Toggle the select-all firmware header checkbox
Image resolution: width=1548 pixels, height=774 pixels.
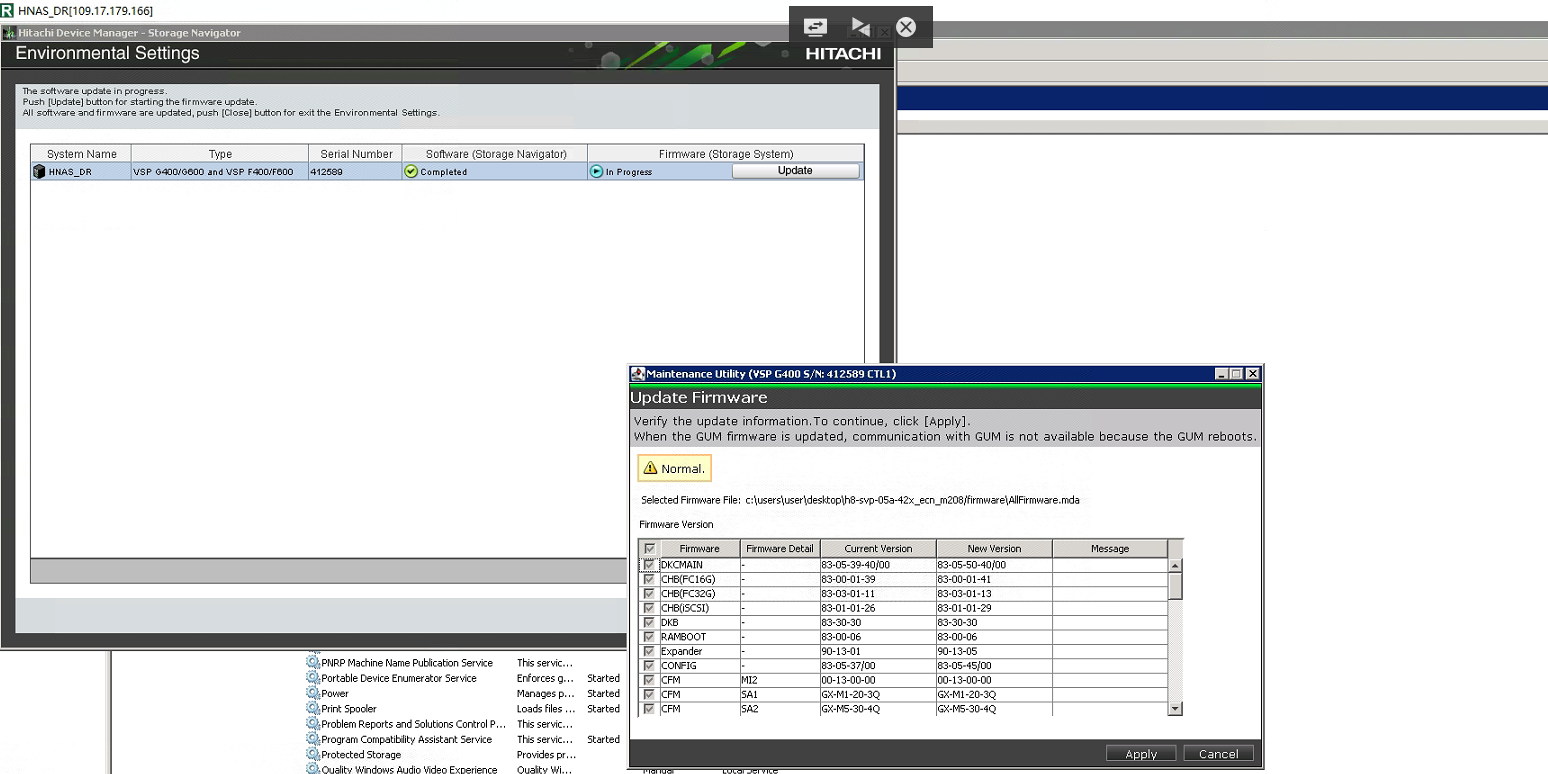coord(649,549)
